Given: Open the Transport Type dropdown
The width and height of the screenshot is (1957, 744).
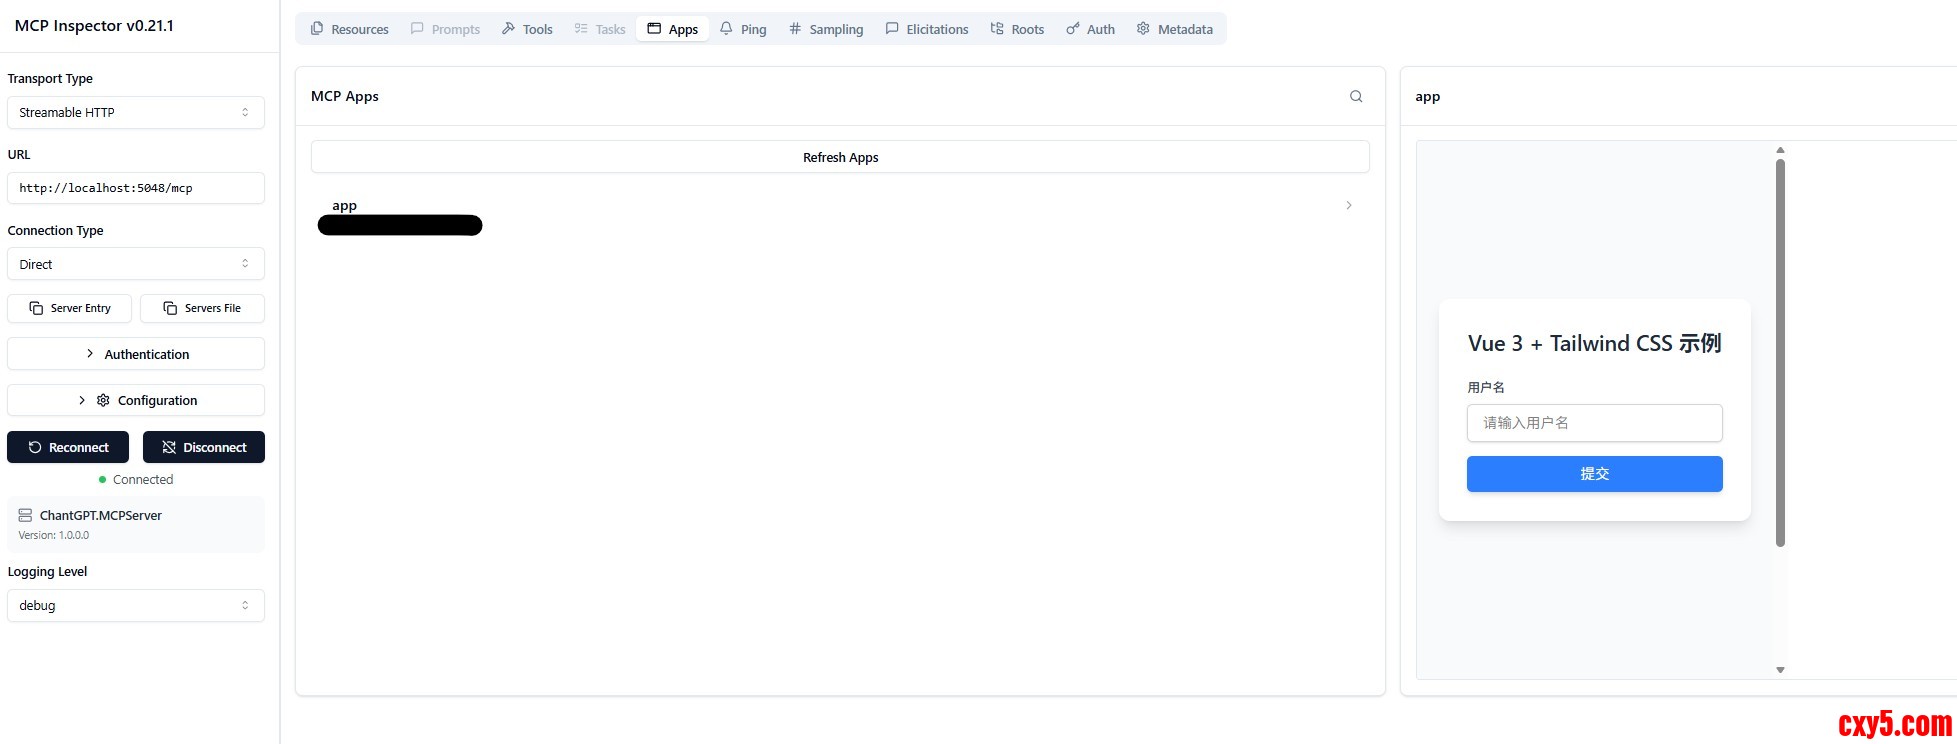Looking at the screenshot, I should coord(136,113).
